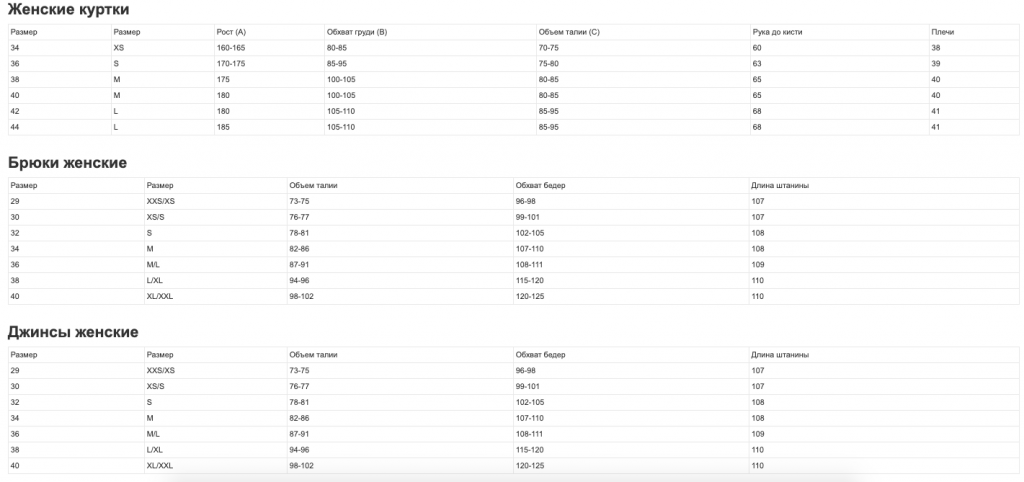The height and width of the screenshot is (482, 1024).
Task: Click the Рост (A) column header
Action: pos(231,32)
